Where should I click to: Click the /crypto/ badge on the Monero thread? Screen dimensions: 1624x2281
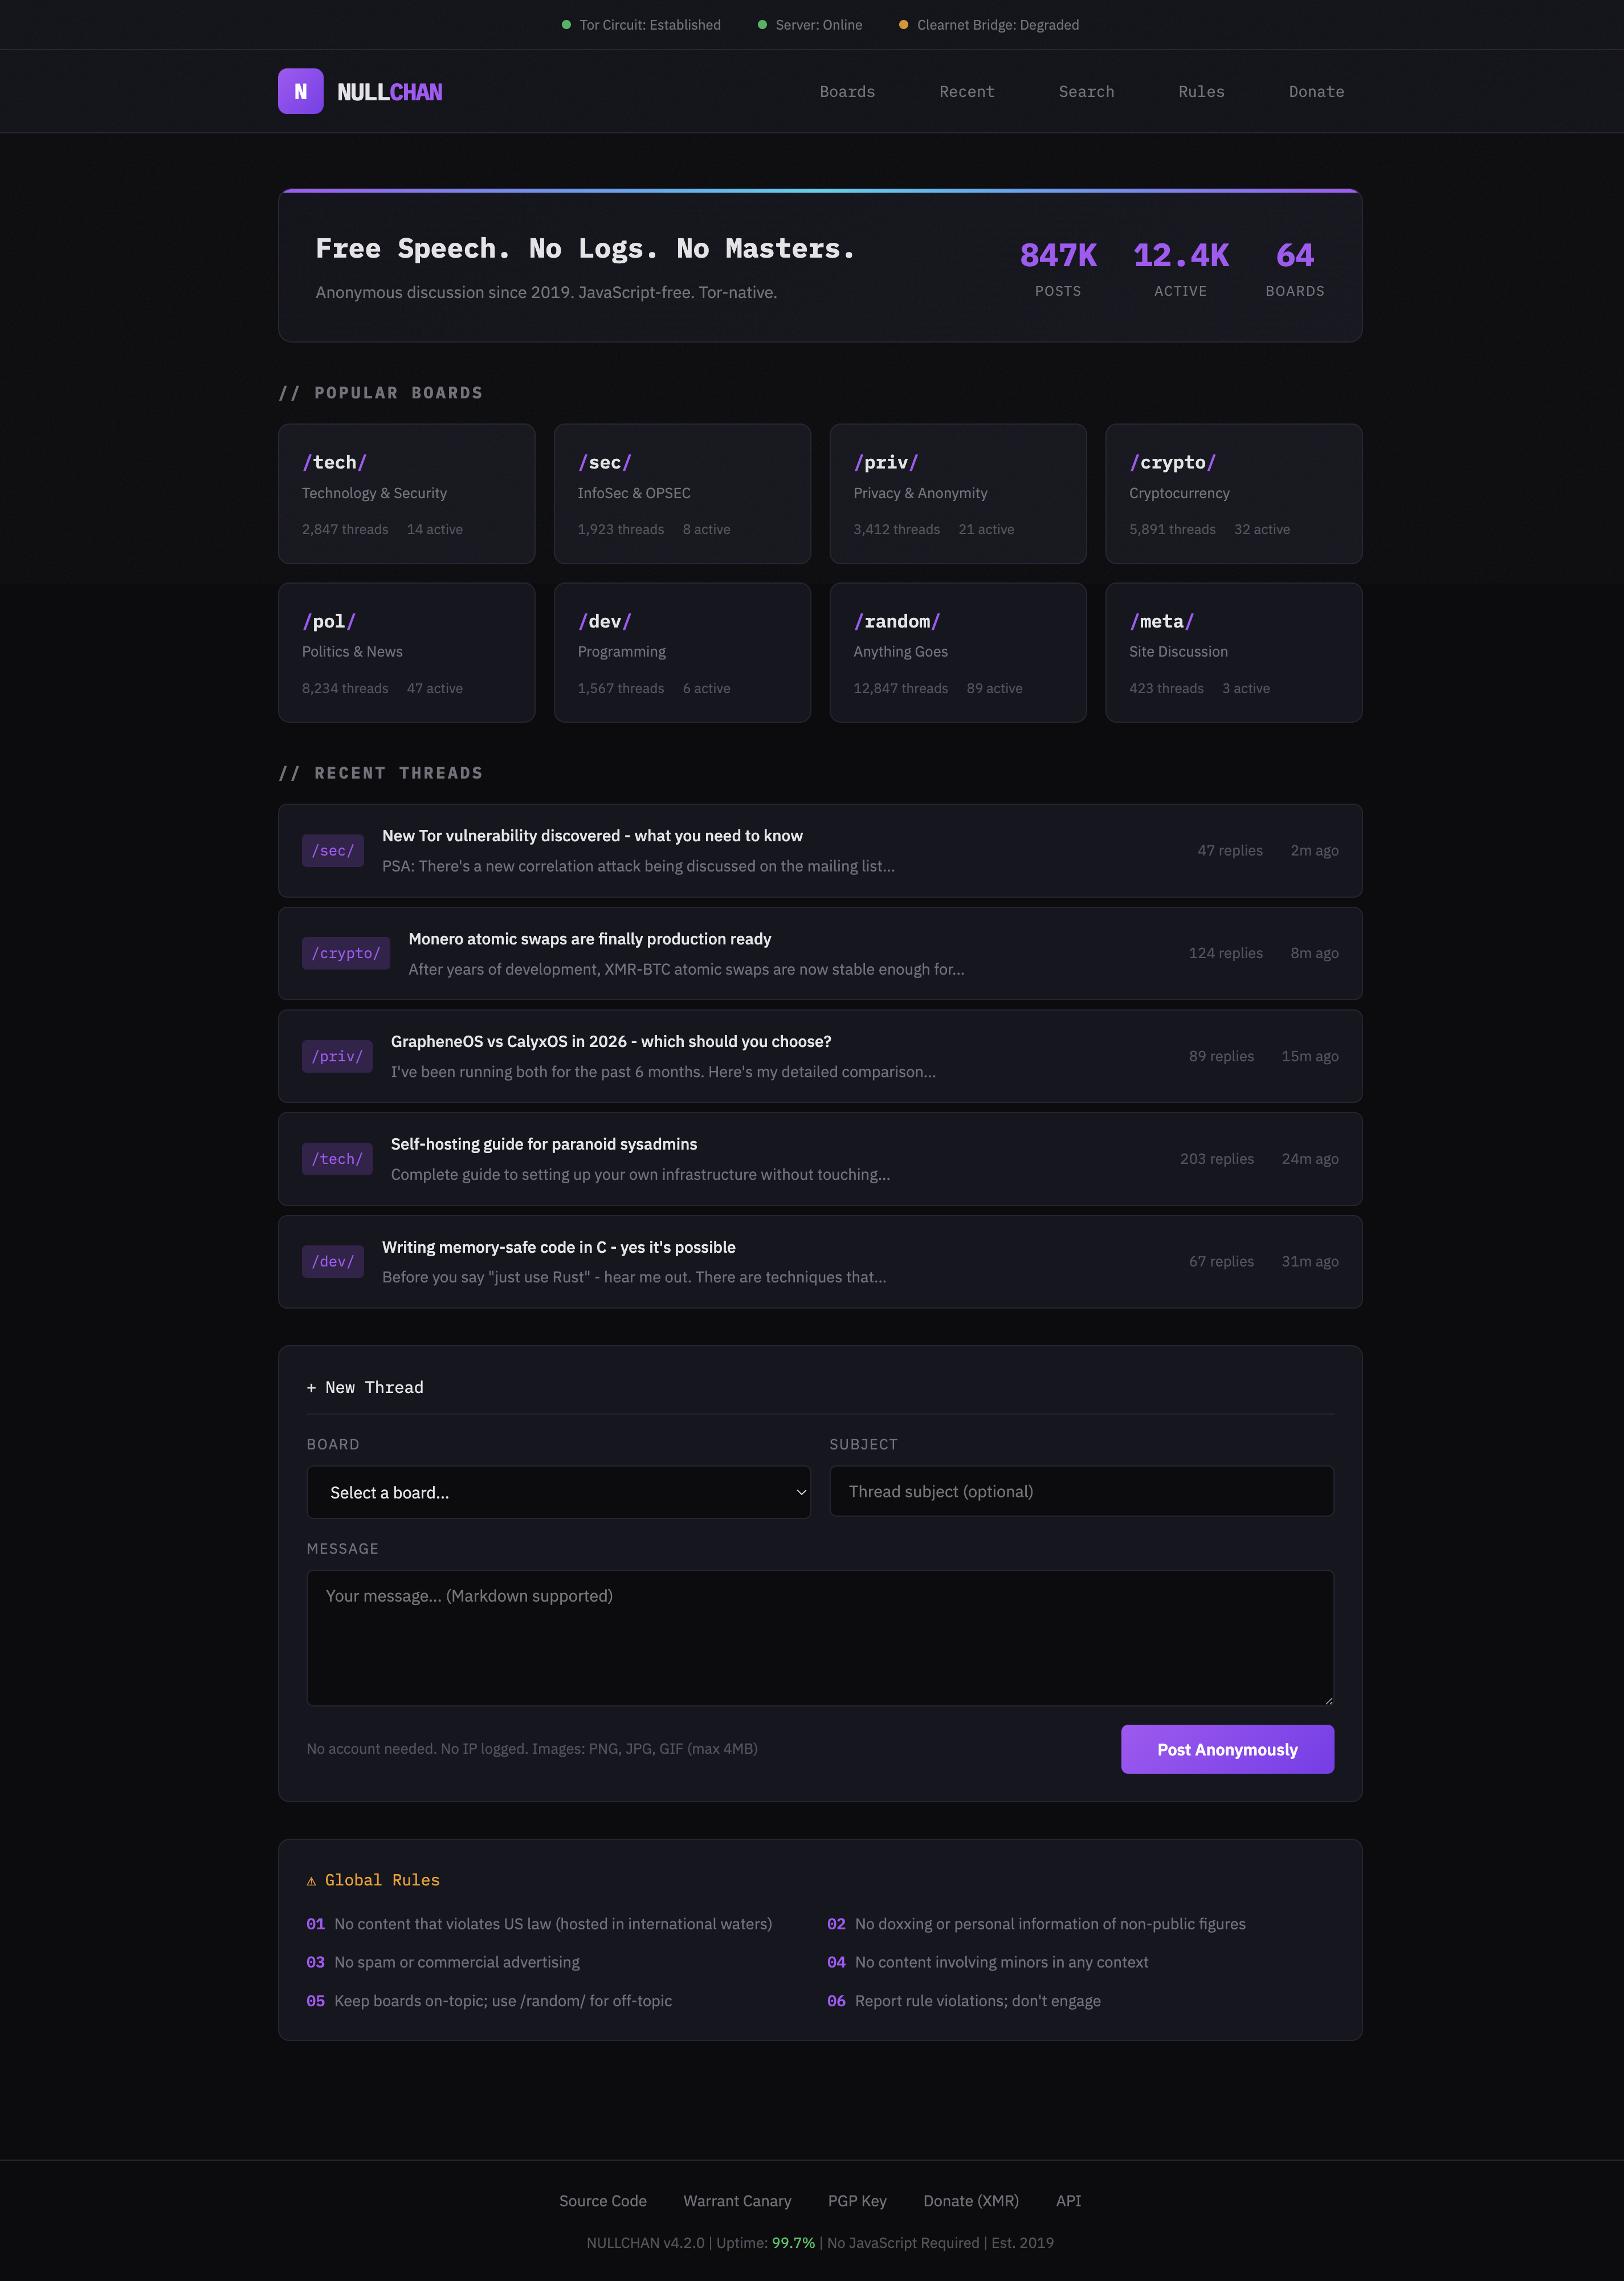(x=345, y=953)
